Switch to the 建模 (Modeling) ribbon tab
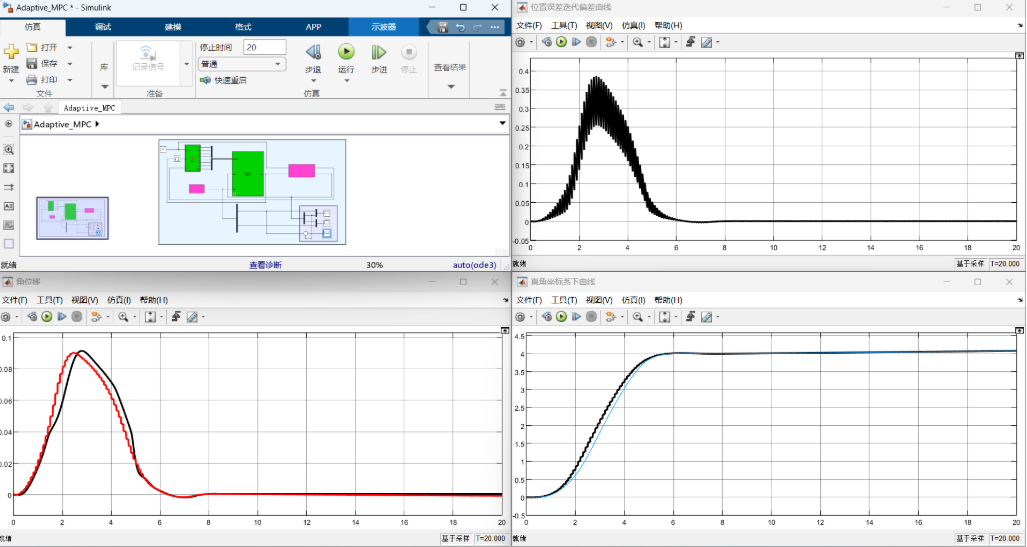1027x547 pixels. (173, 28)
